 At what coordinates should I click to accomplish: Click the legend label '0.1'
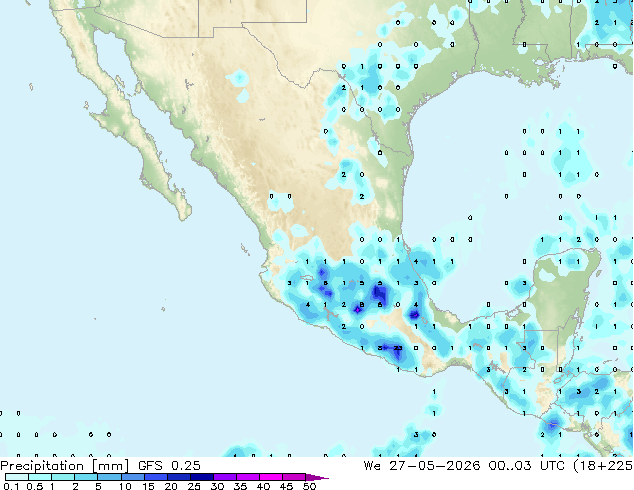tap(11, 486)
